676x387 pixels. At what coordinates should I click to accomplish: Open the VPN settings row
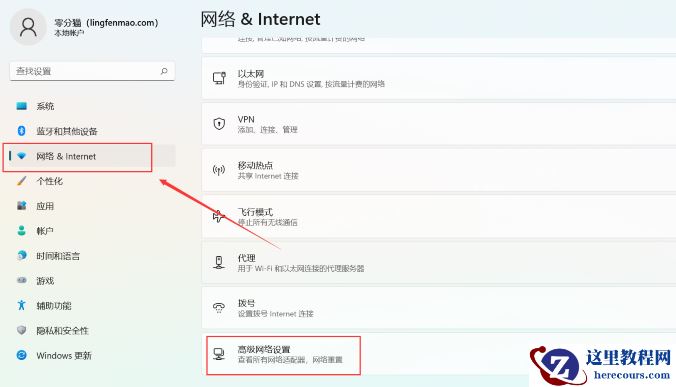[x=439, y=124]
